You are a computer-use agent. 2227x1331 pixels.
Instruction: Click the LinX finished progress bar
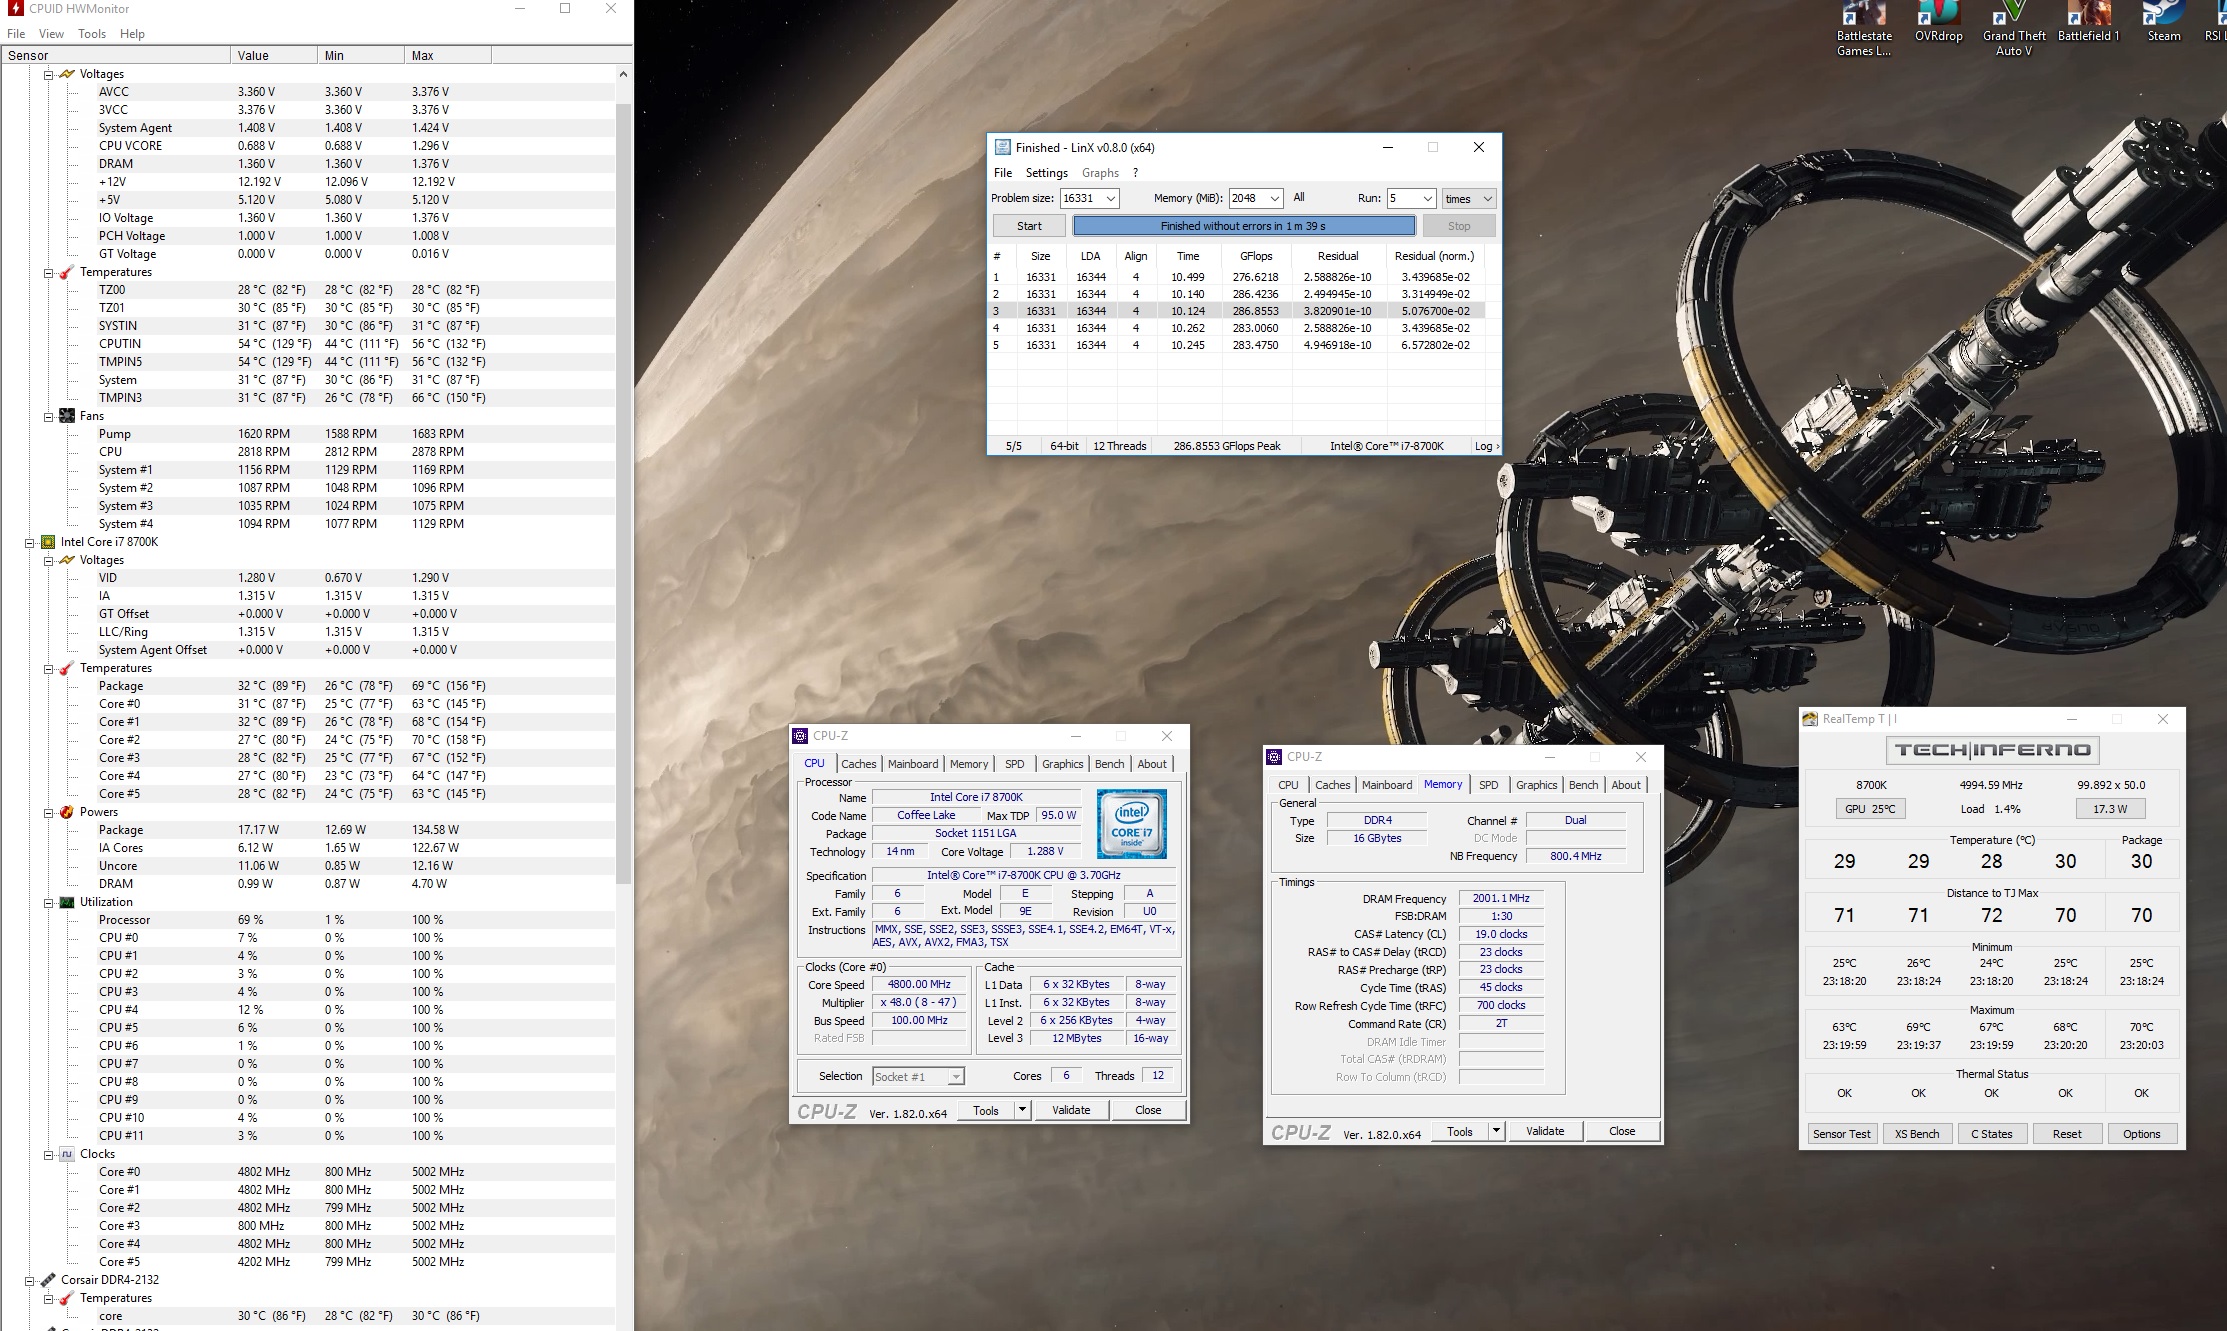point(1243,226)
